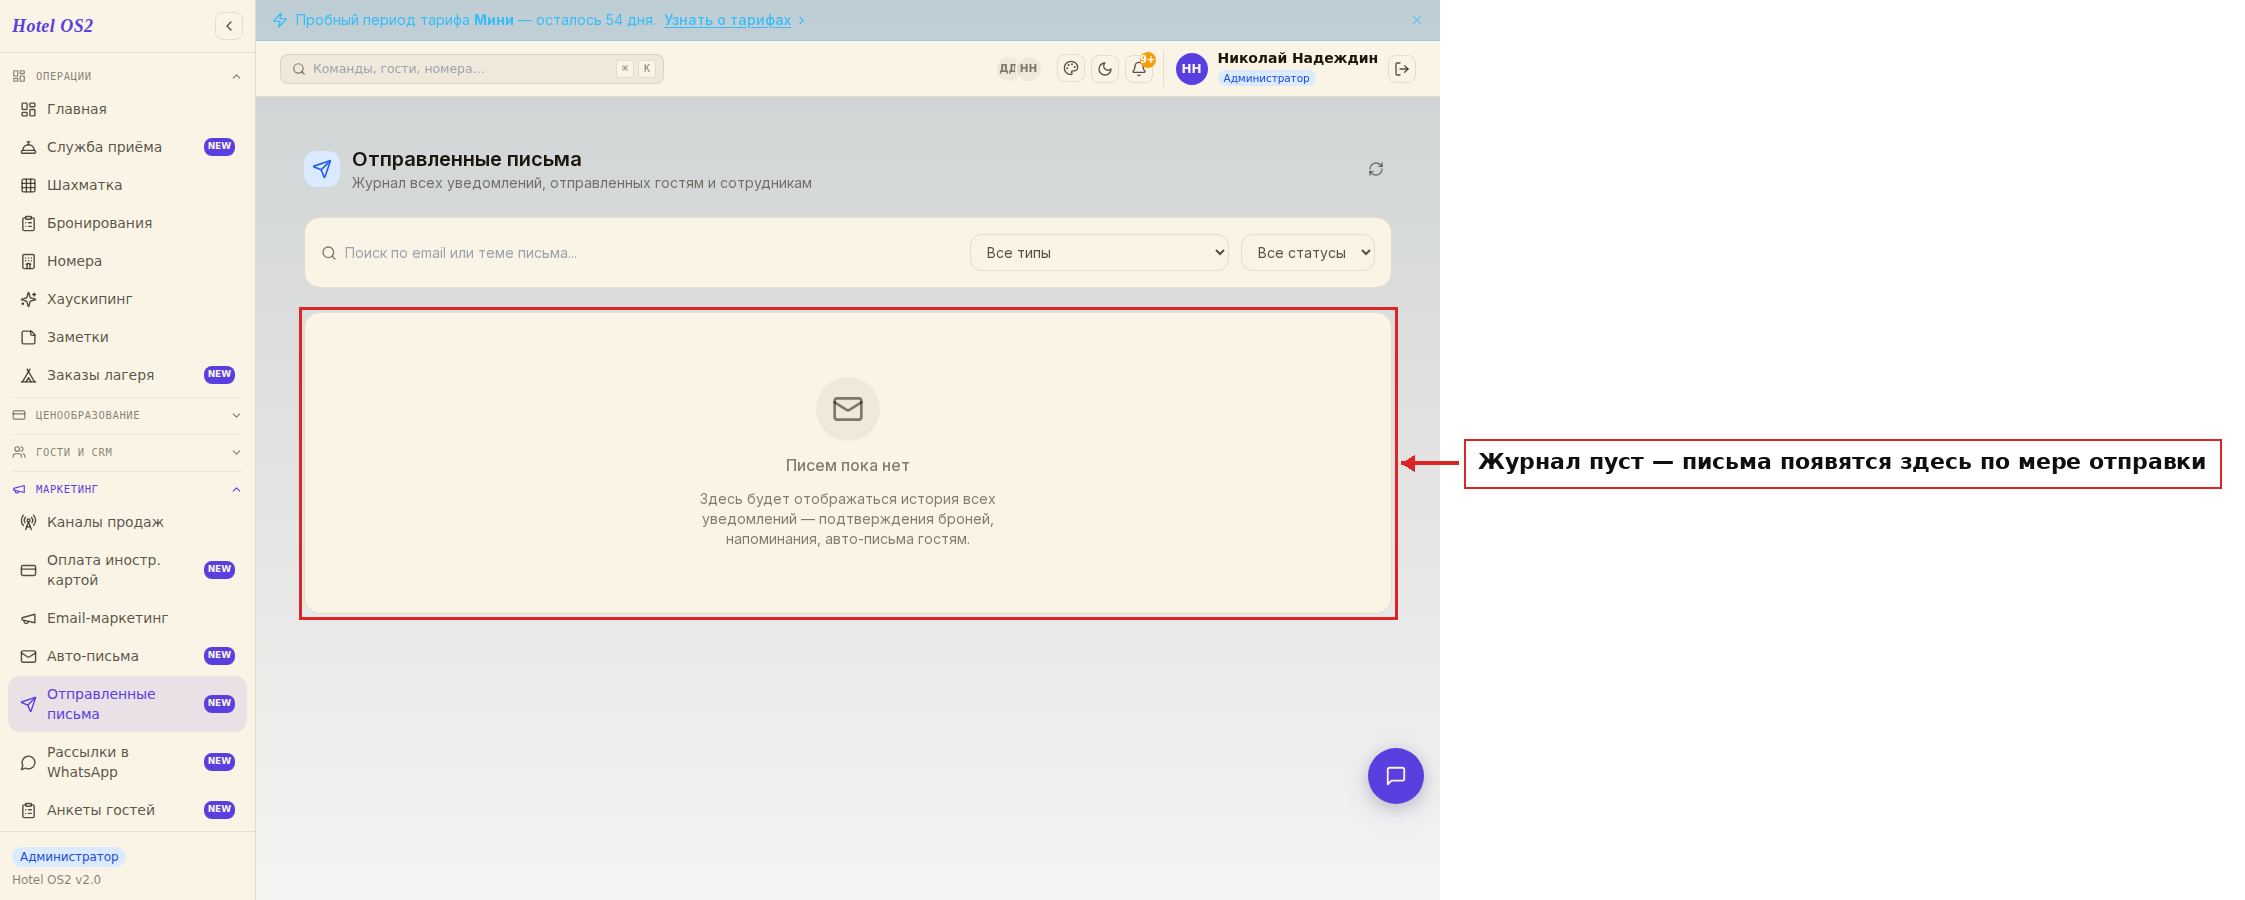Expand the Ценообразование section

[x=127, y=415]
